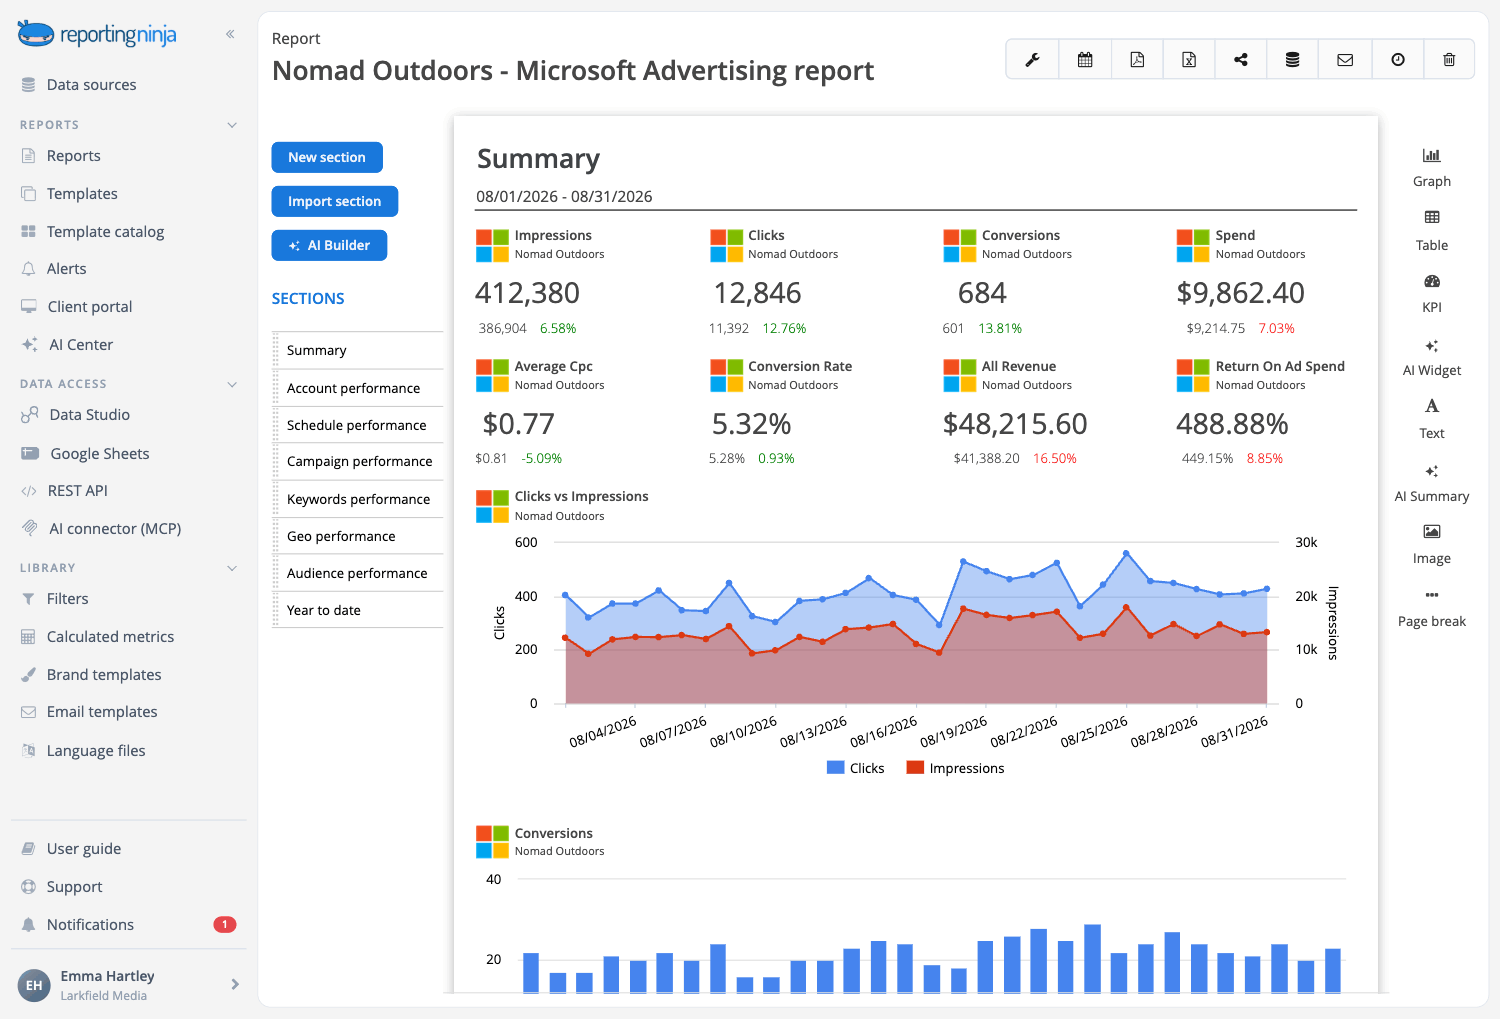Select Audience performance section
Screen dimensions: 1500x1019
358,573
